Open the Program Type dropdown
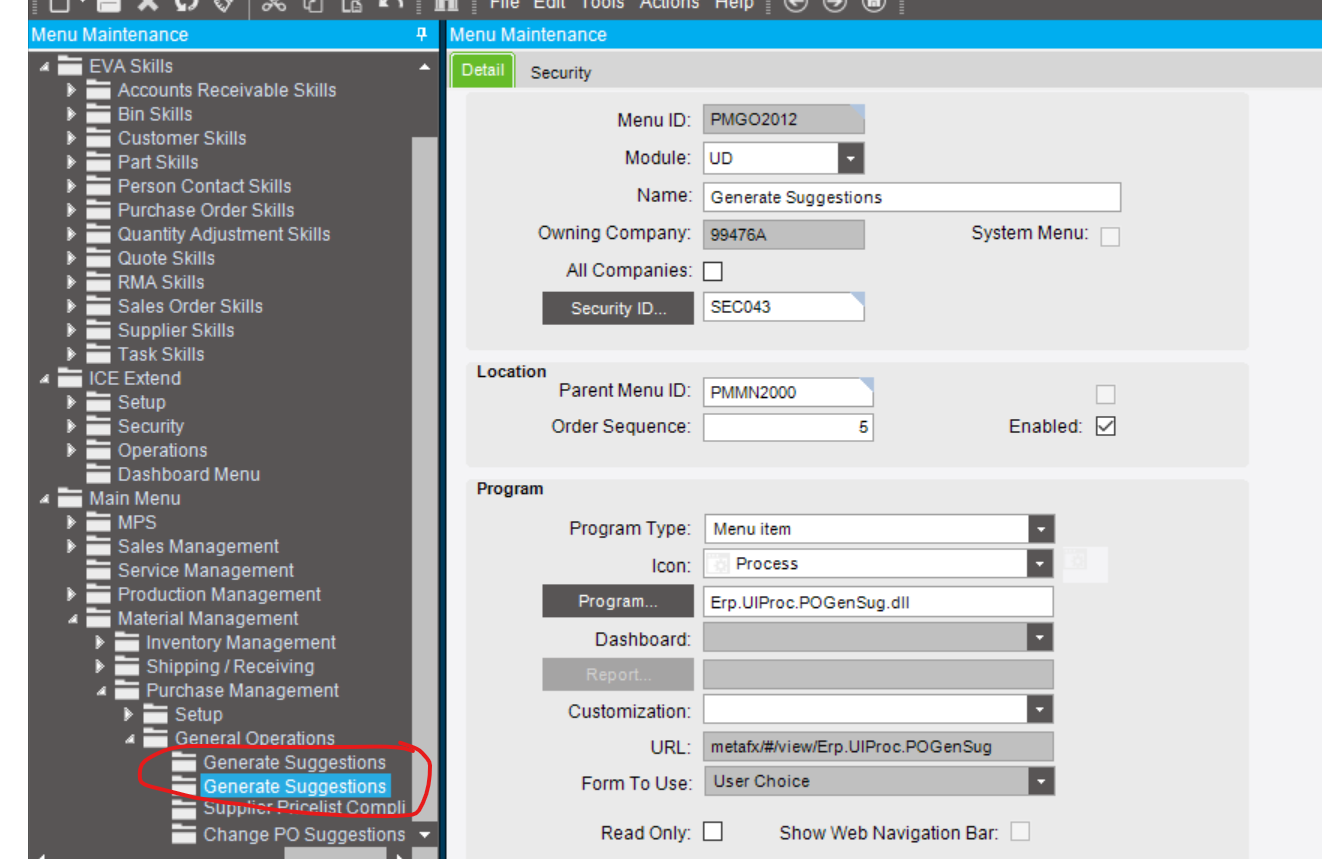The image size is (1322, 859). tap(1041, 529)
